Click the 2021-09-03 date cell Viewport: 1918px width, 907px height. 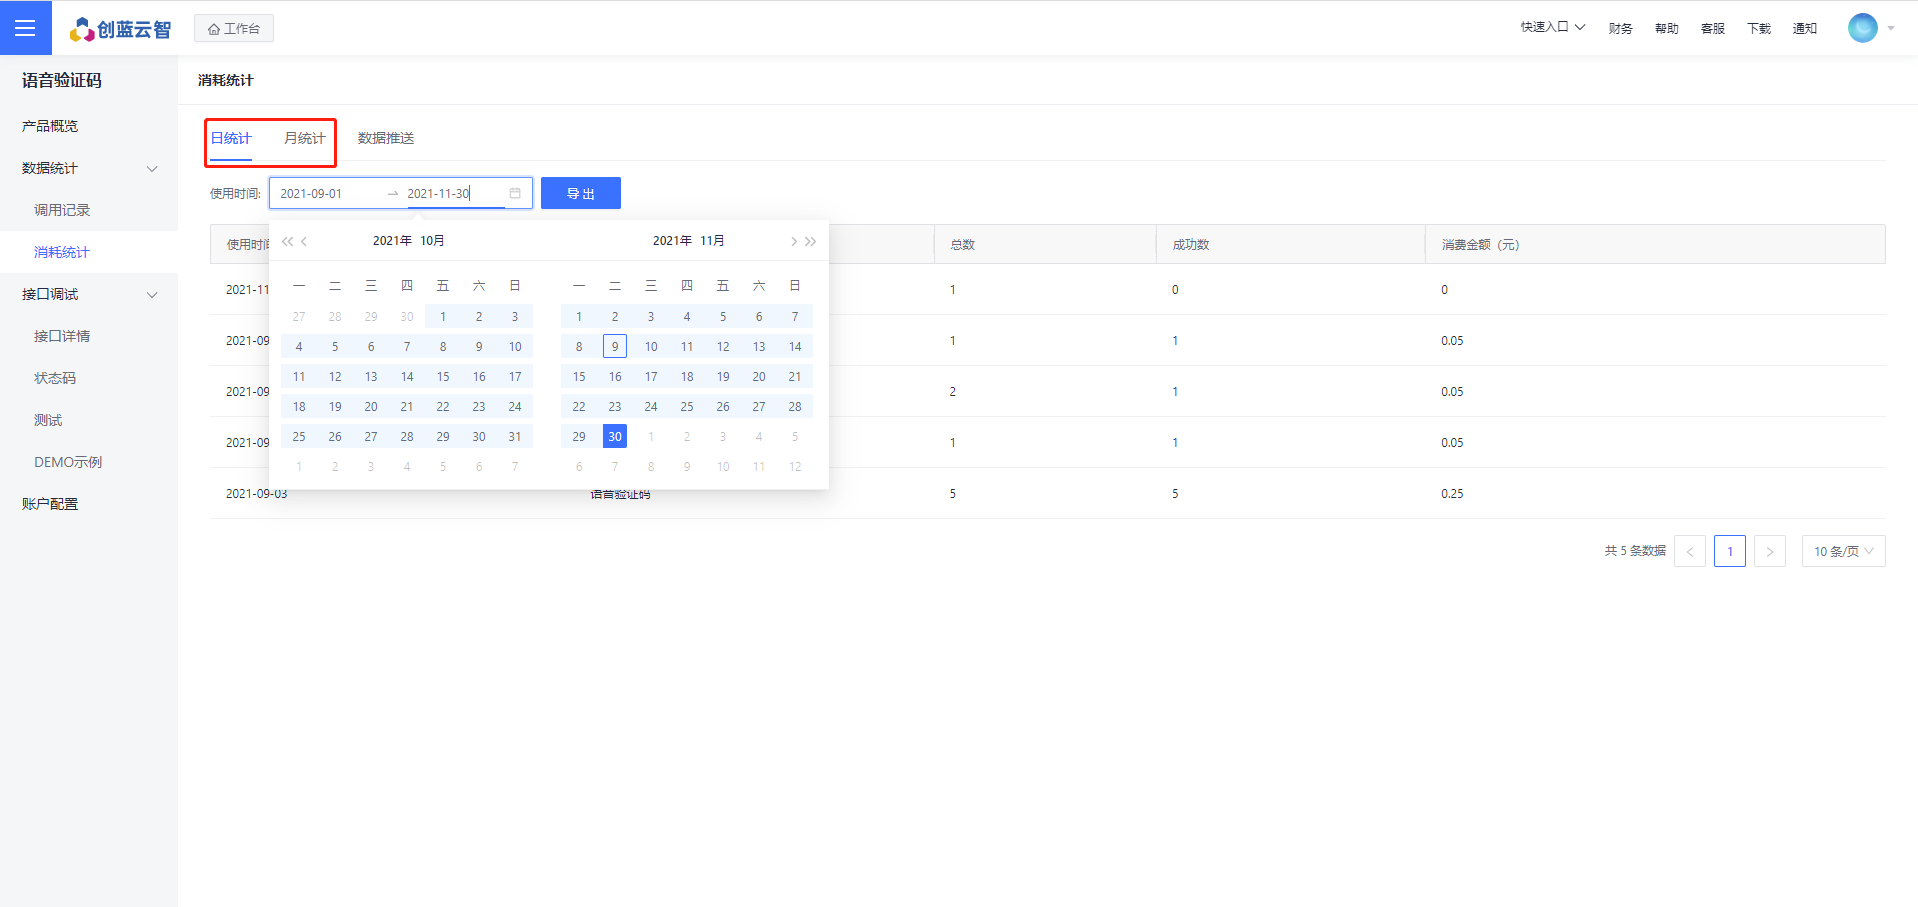(256, 494)
